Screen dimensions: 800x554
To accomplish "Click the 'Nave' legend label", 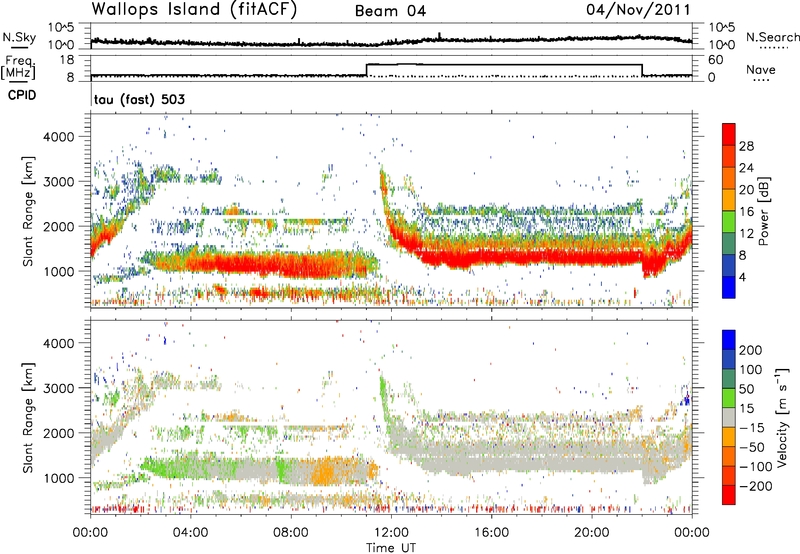I will [761, 70].
